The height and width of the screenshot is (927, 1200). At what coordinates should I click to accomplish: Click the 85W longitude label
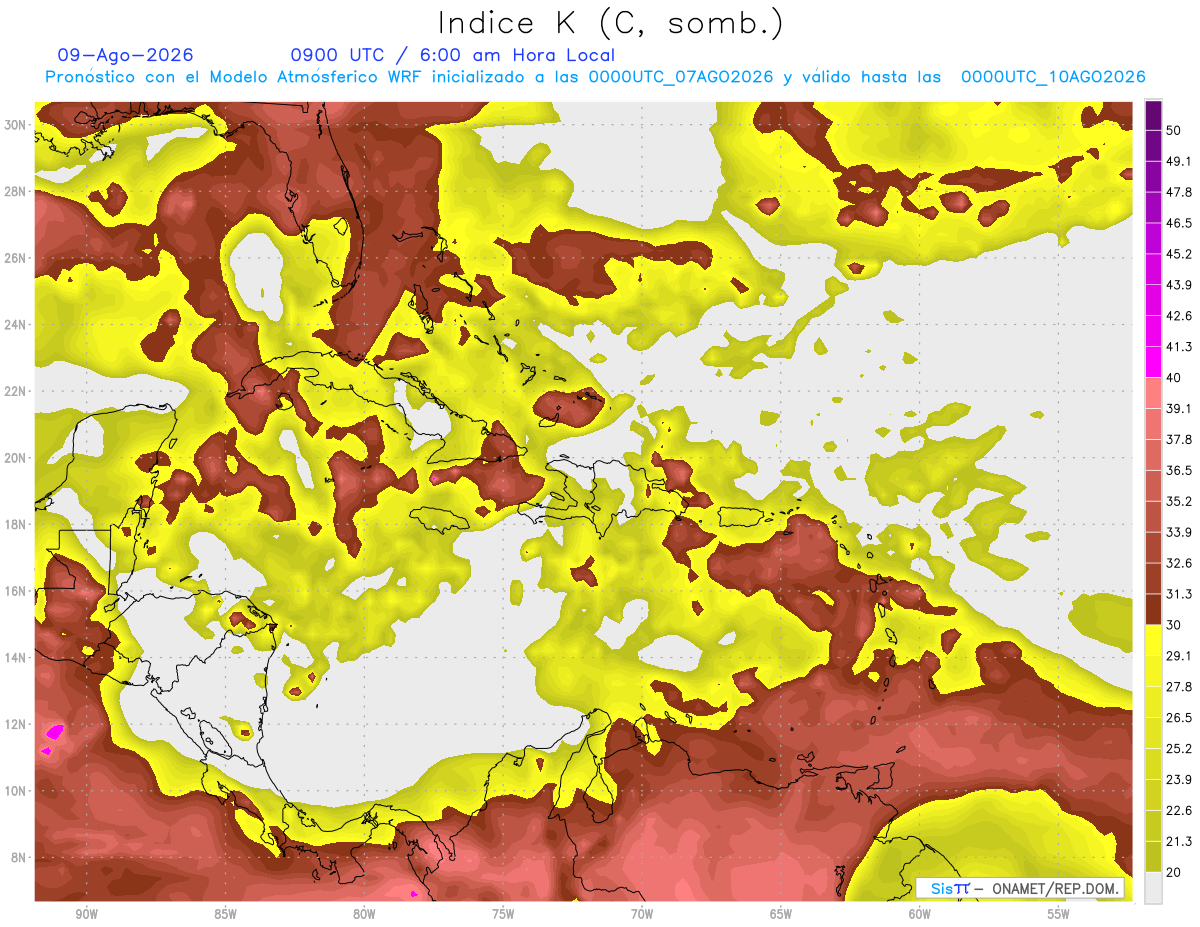pyautogui.click(x=225, y=914)
